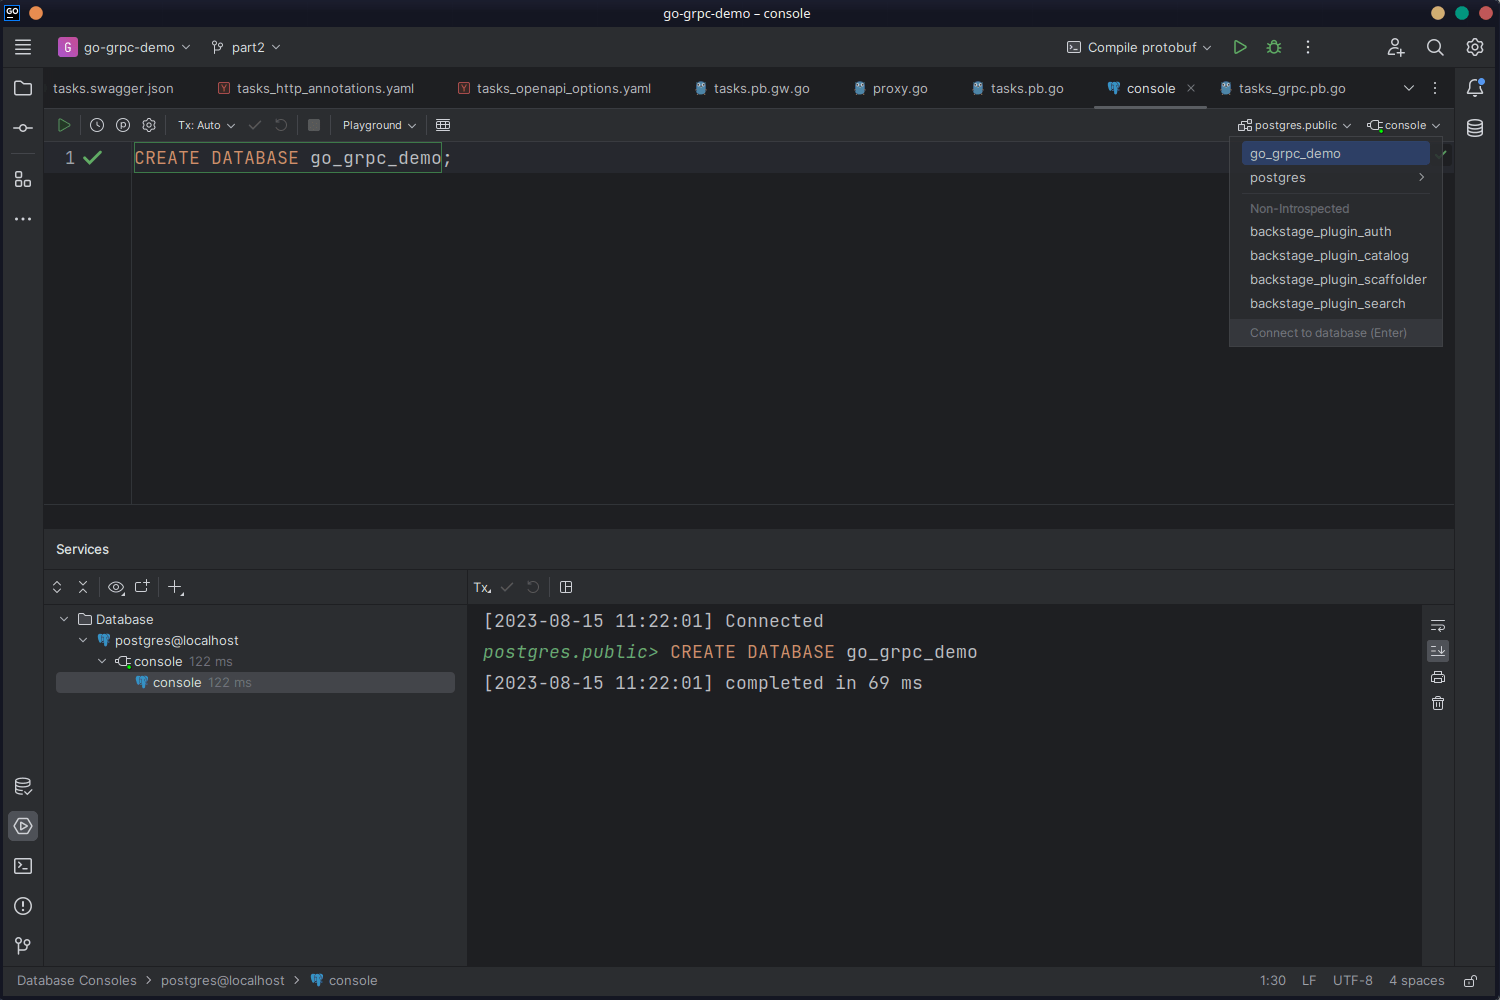1500x1000 pixels.
Task: Toggle scroll to end of output
Action: pyautogui.click(x=1438, y=651)
